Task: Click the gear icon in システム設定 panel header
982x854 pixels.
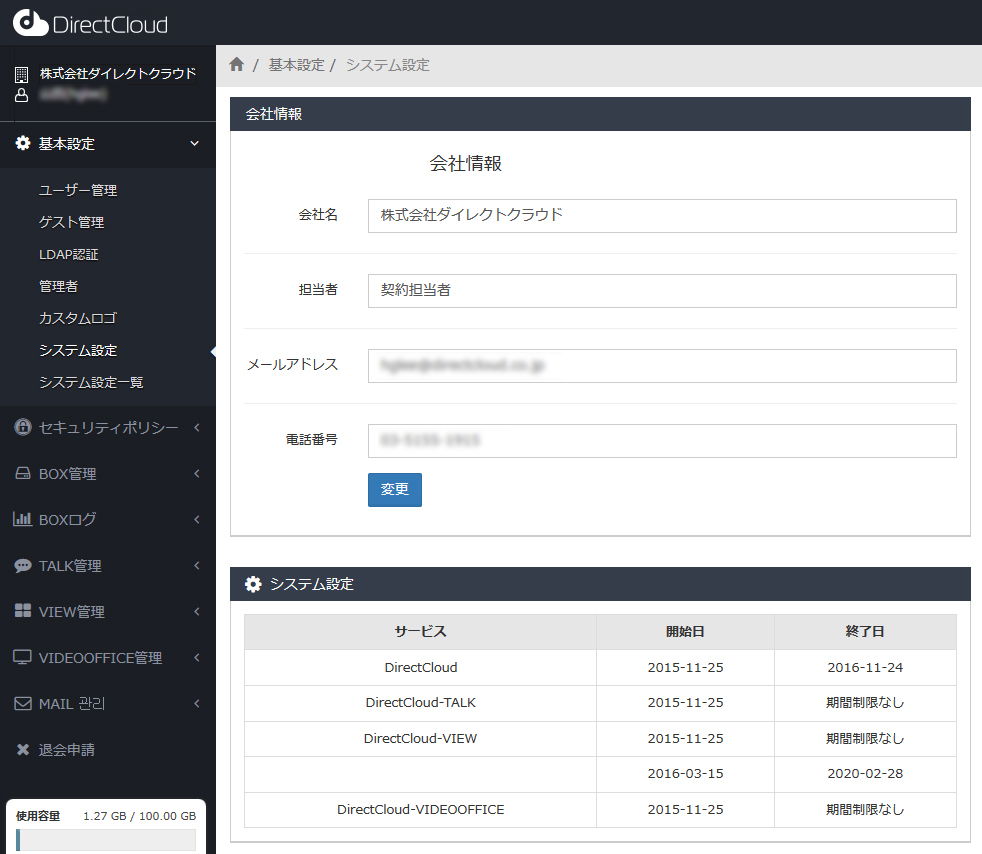Action: click(253, 584)
